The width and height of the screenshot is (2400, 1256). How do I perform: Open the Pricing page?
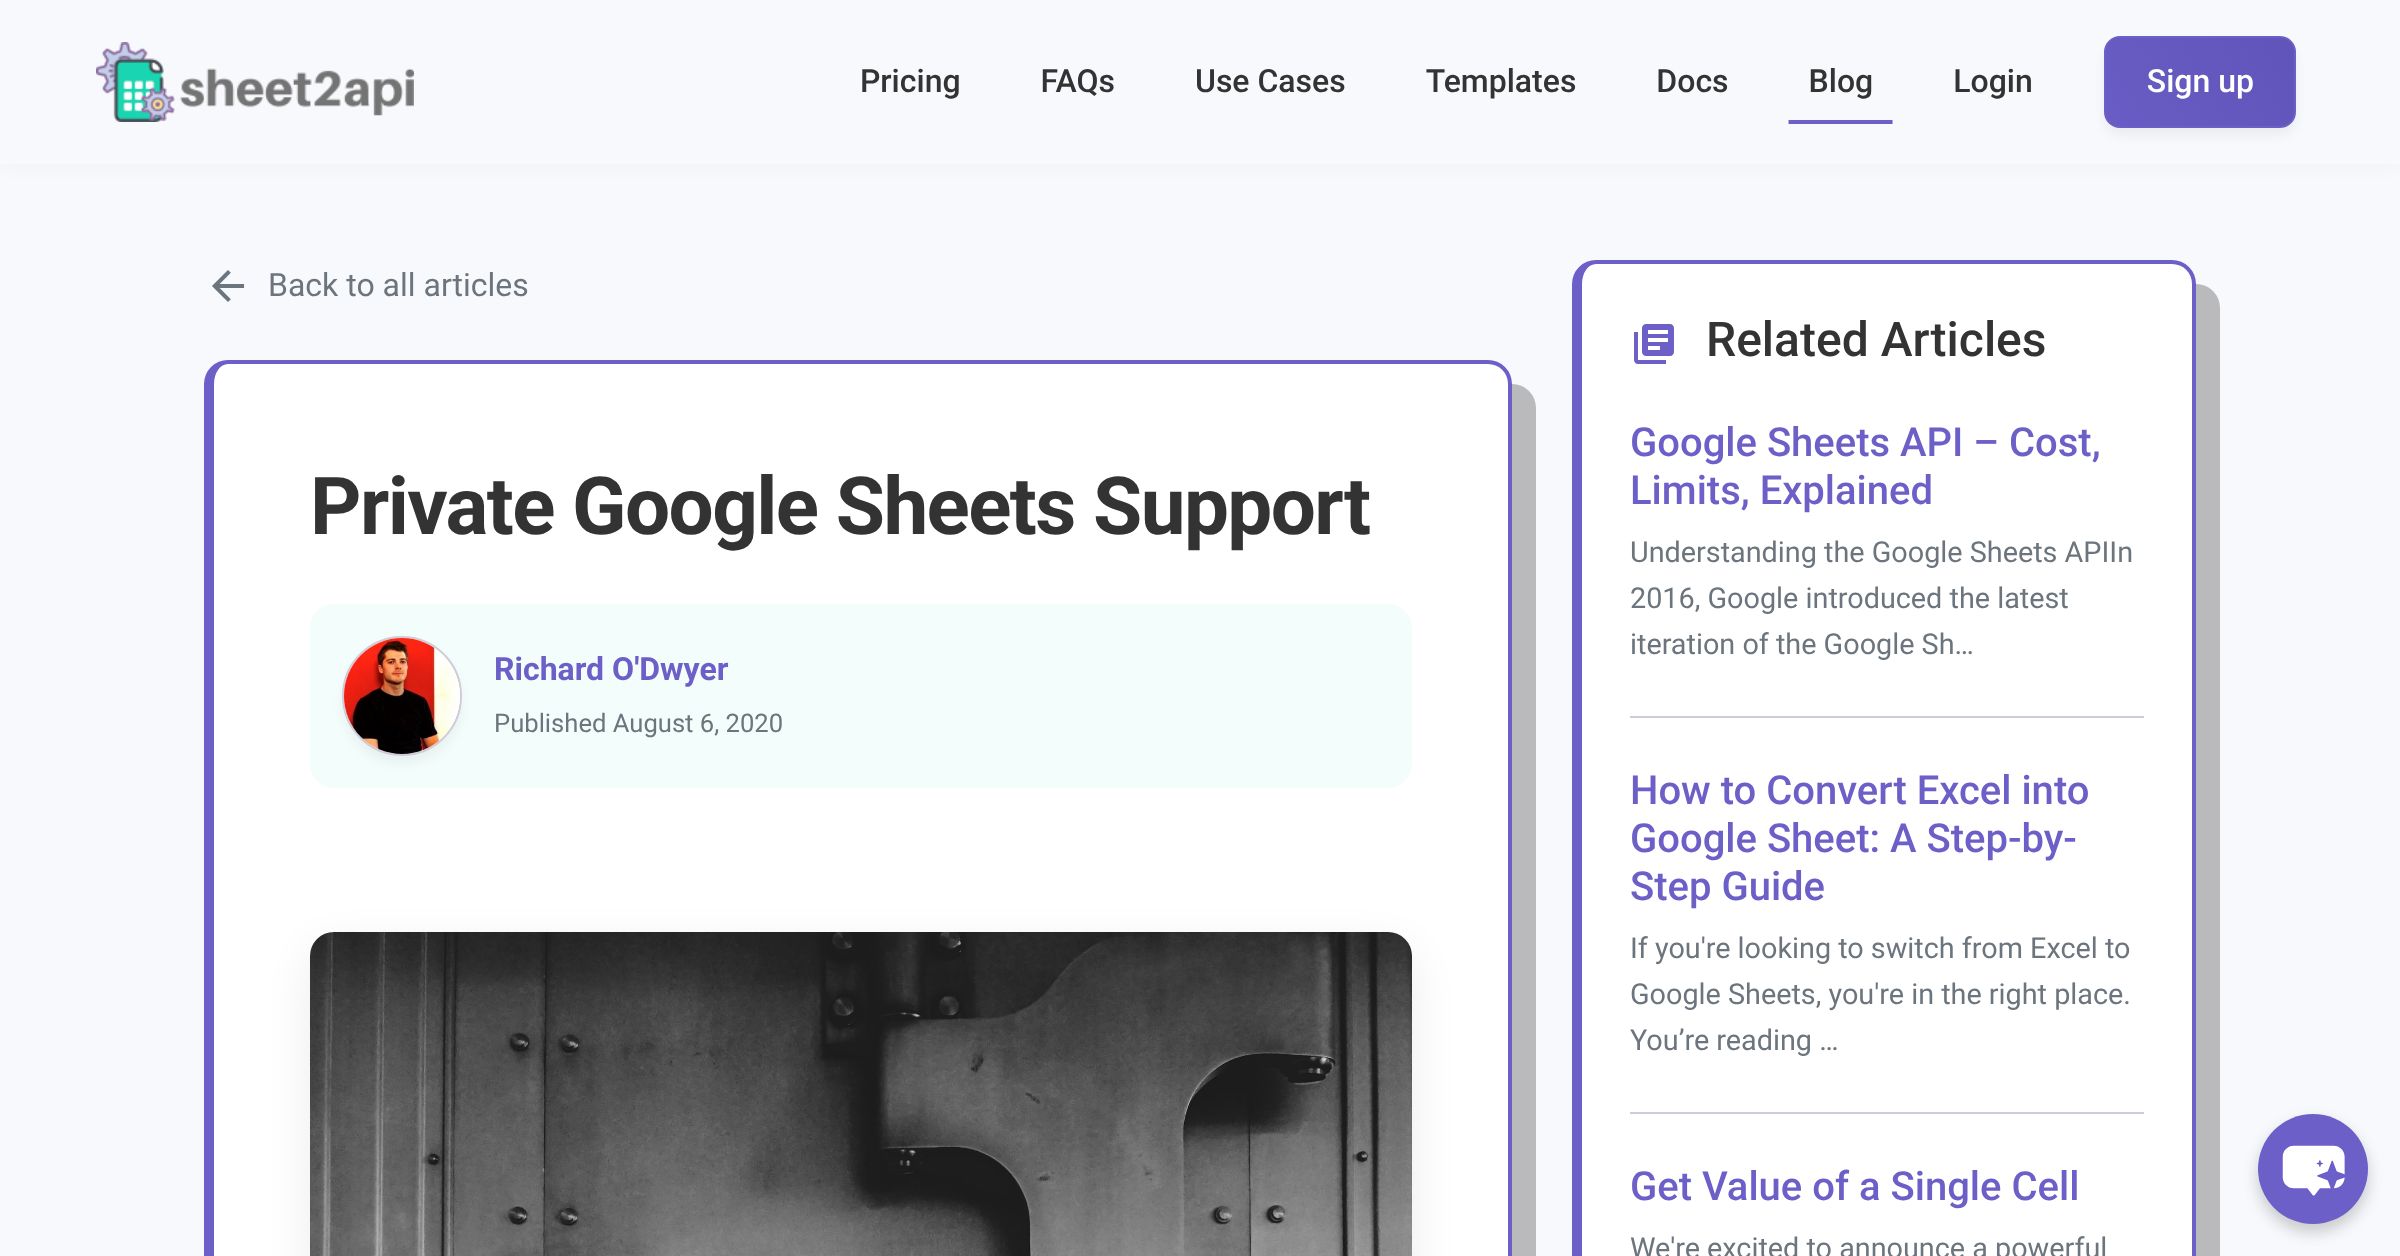click(x=909, y=82)
